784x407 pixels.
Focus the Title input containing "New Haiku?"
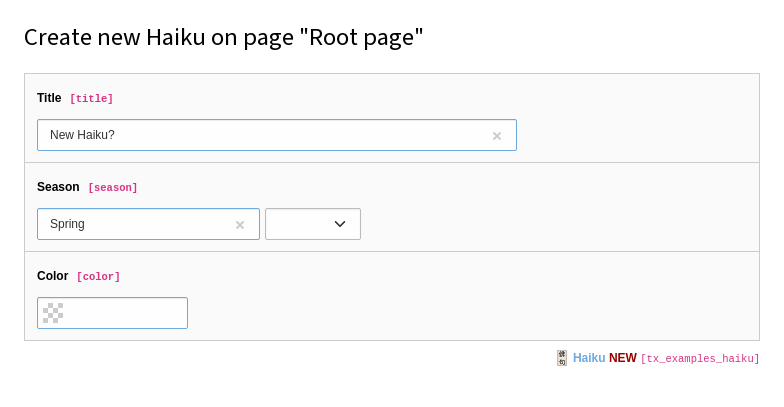click(x=260, y=135)
